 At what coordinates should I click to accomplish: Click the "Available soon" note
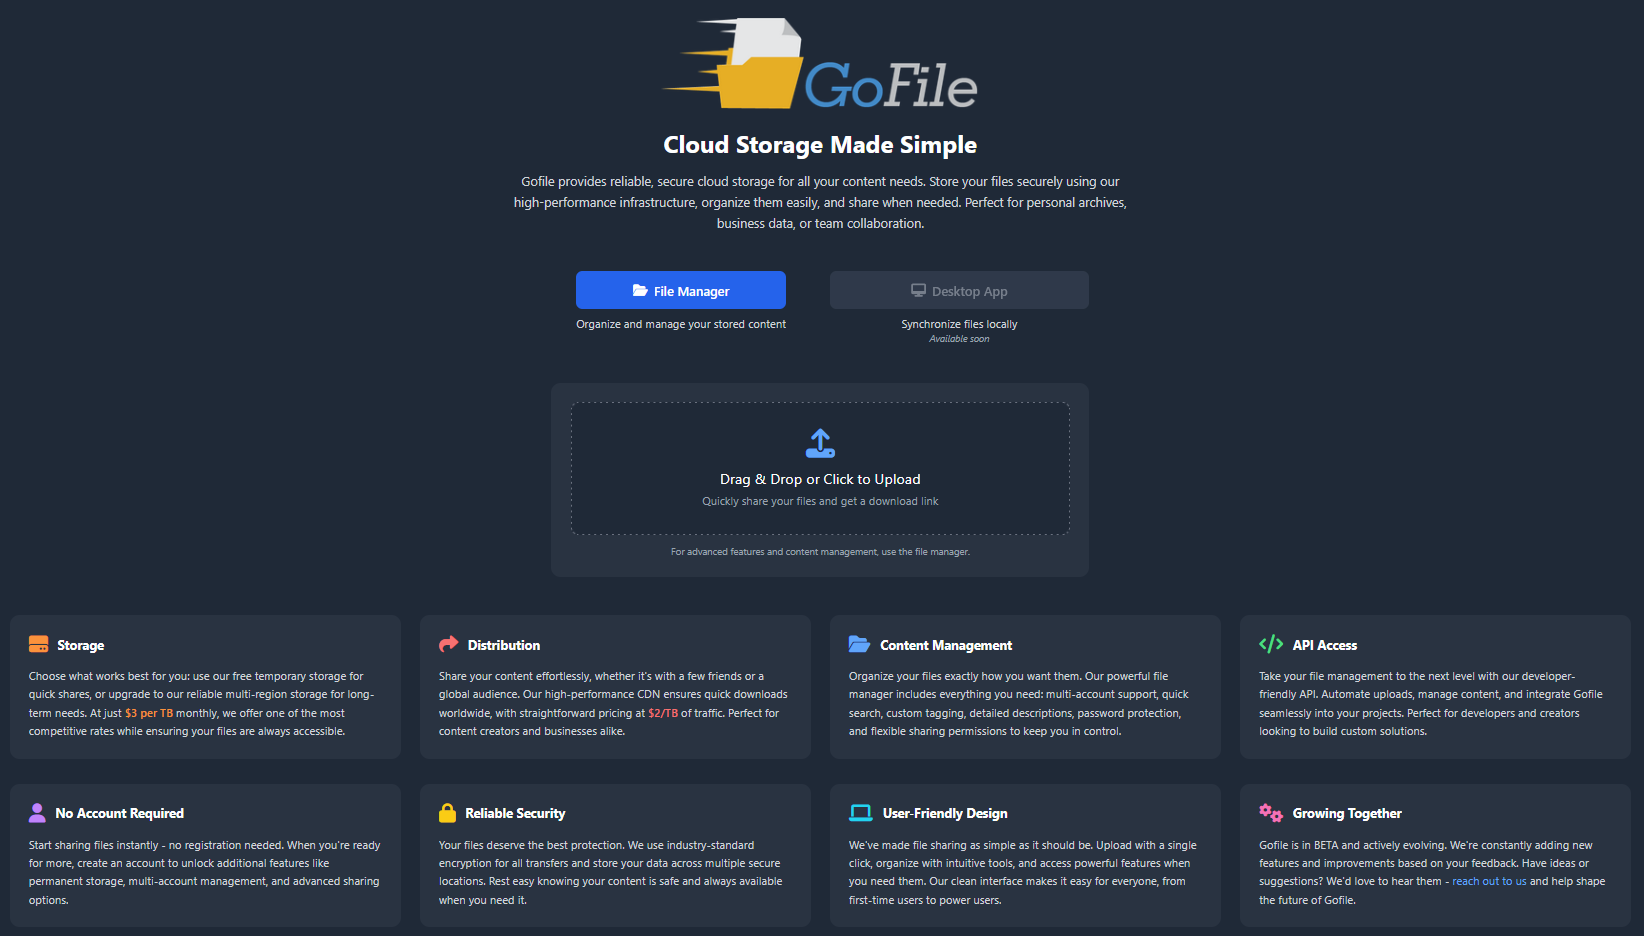(x=959, y=339)
